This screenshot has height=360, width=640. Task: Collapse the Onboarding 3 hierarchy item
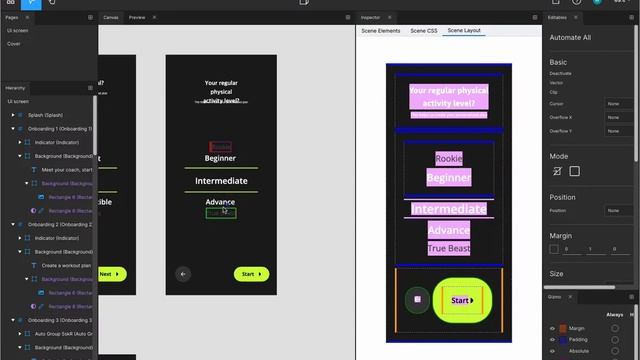(x=13, y=320)
